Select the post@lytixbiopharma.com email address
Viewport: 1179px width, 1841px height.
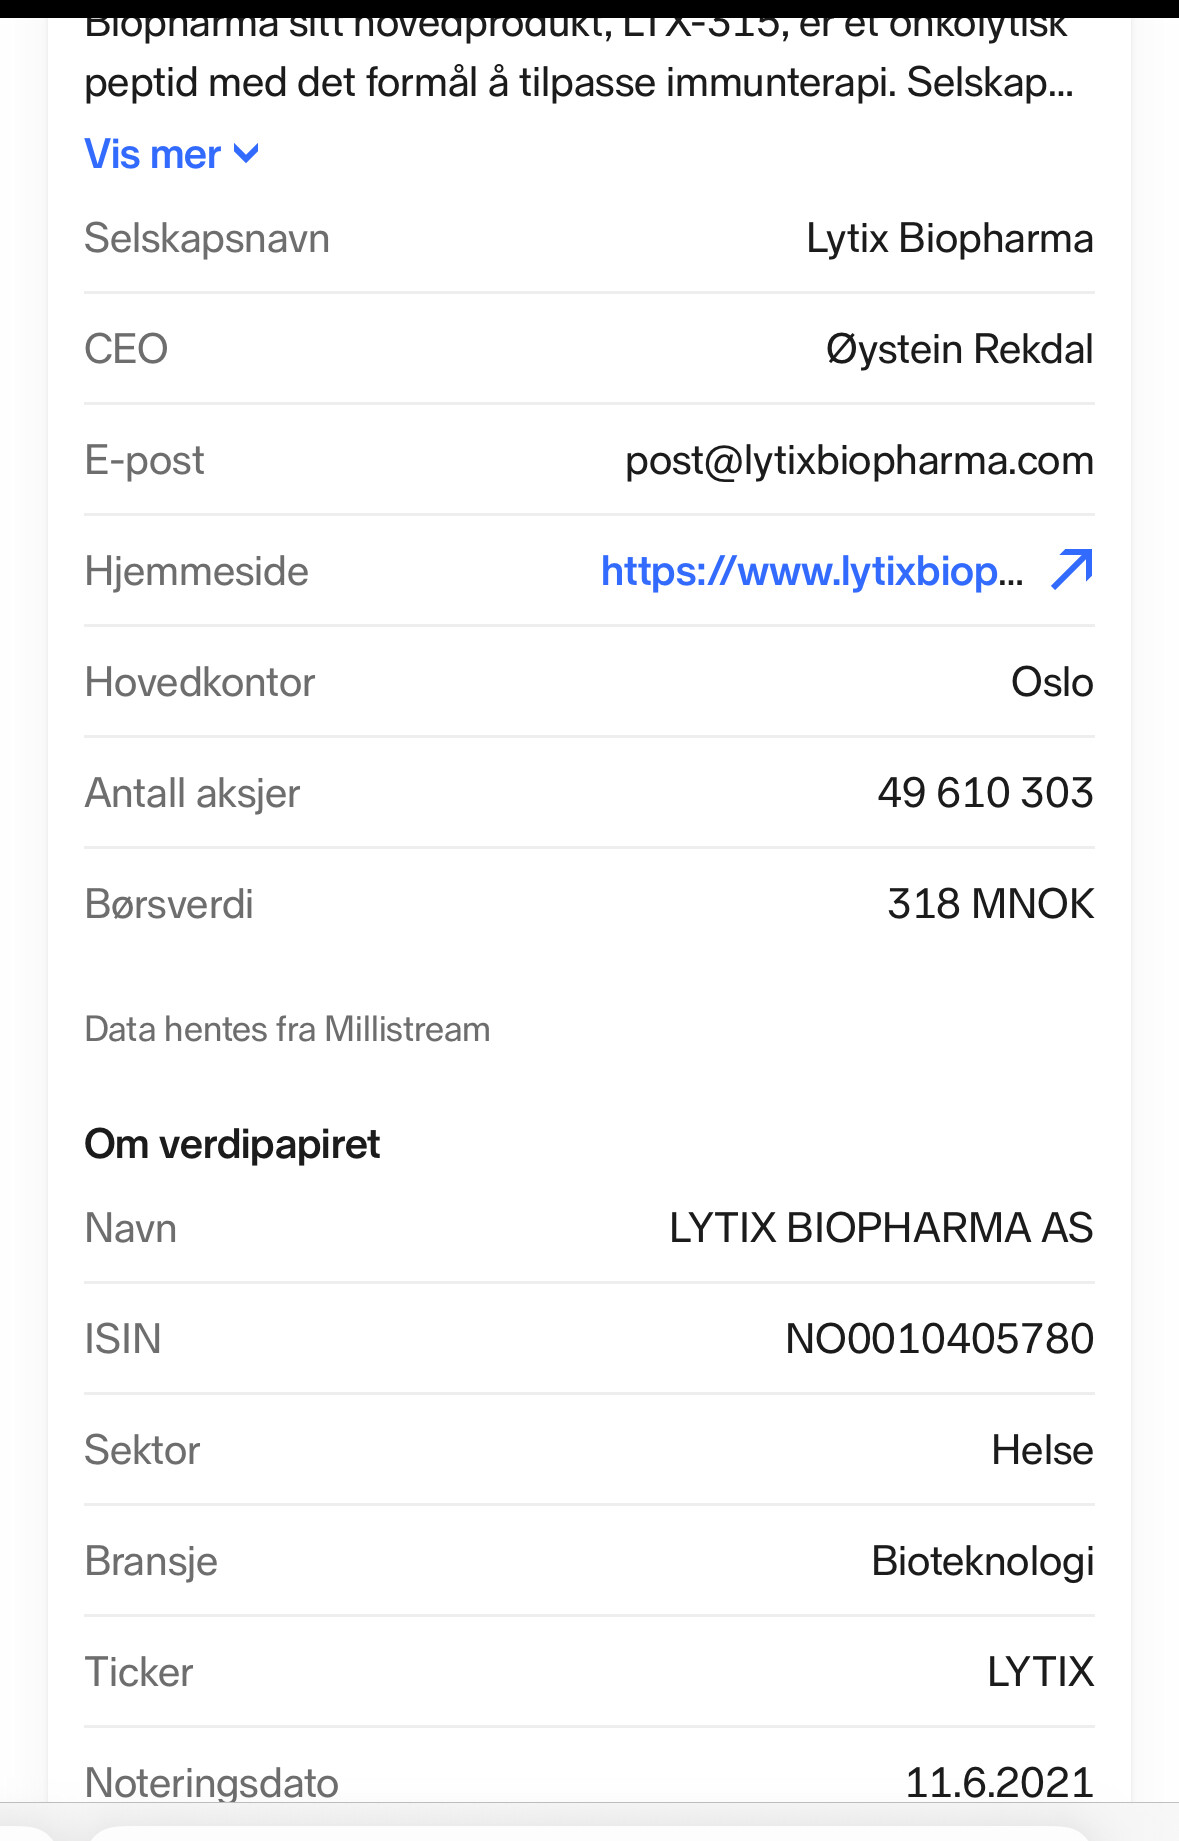tap(859, 460)
